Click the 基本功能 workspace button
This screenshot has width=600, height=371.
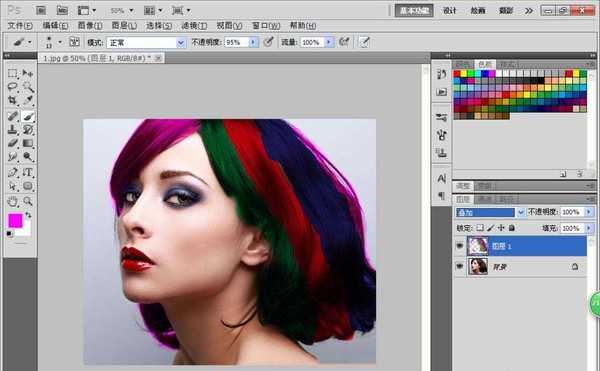point(414,11)
